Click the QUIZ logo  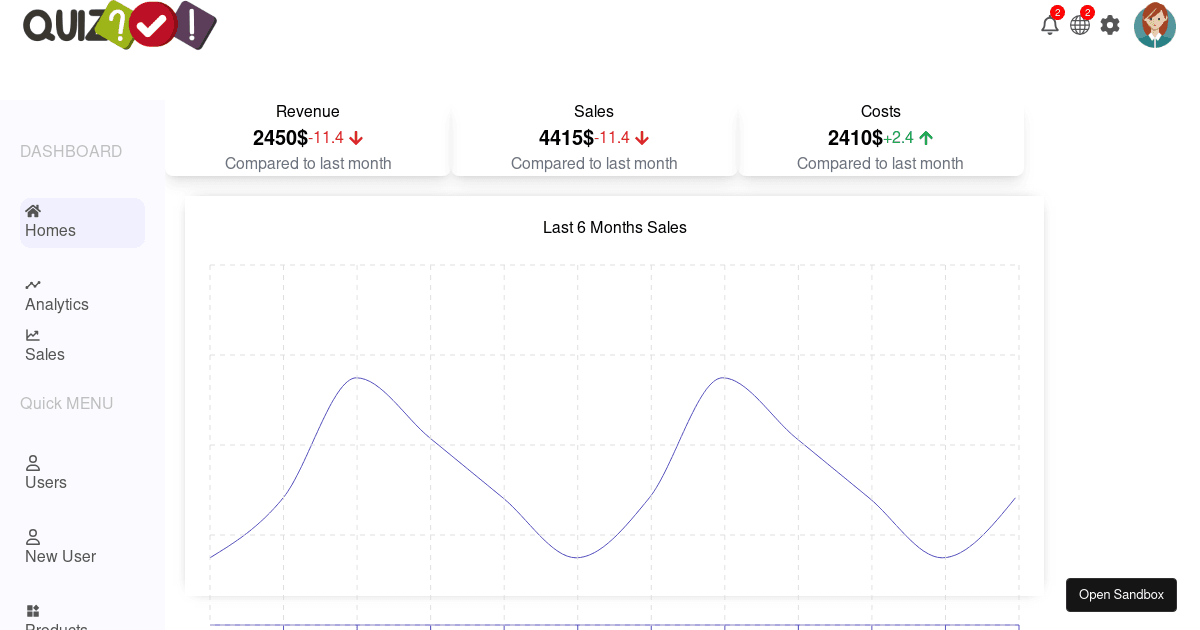[x=119, y=25]
